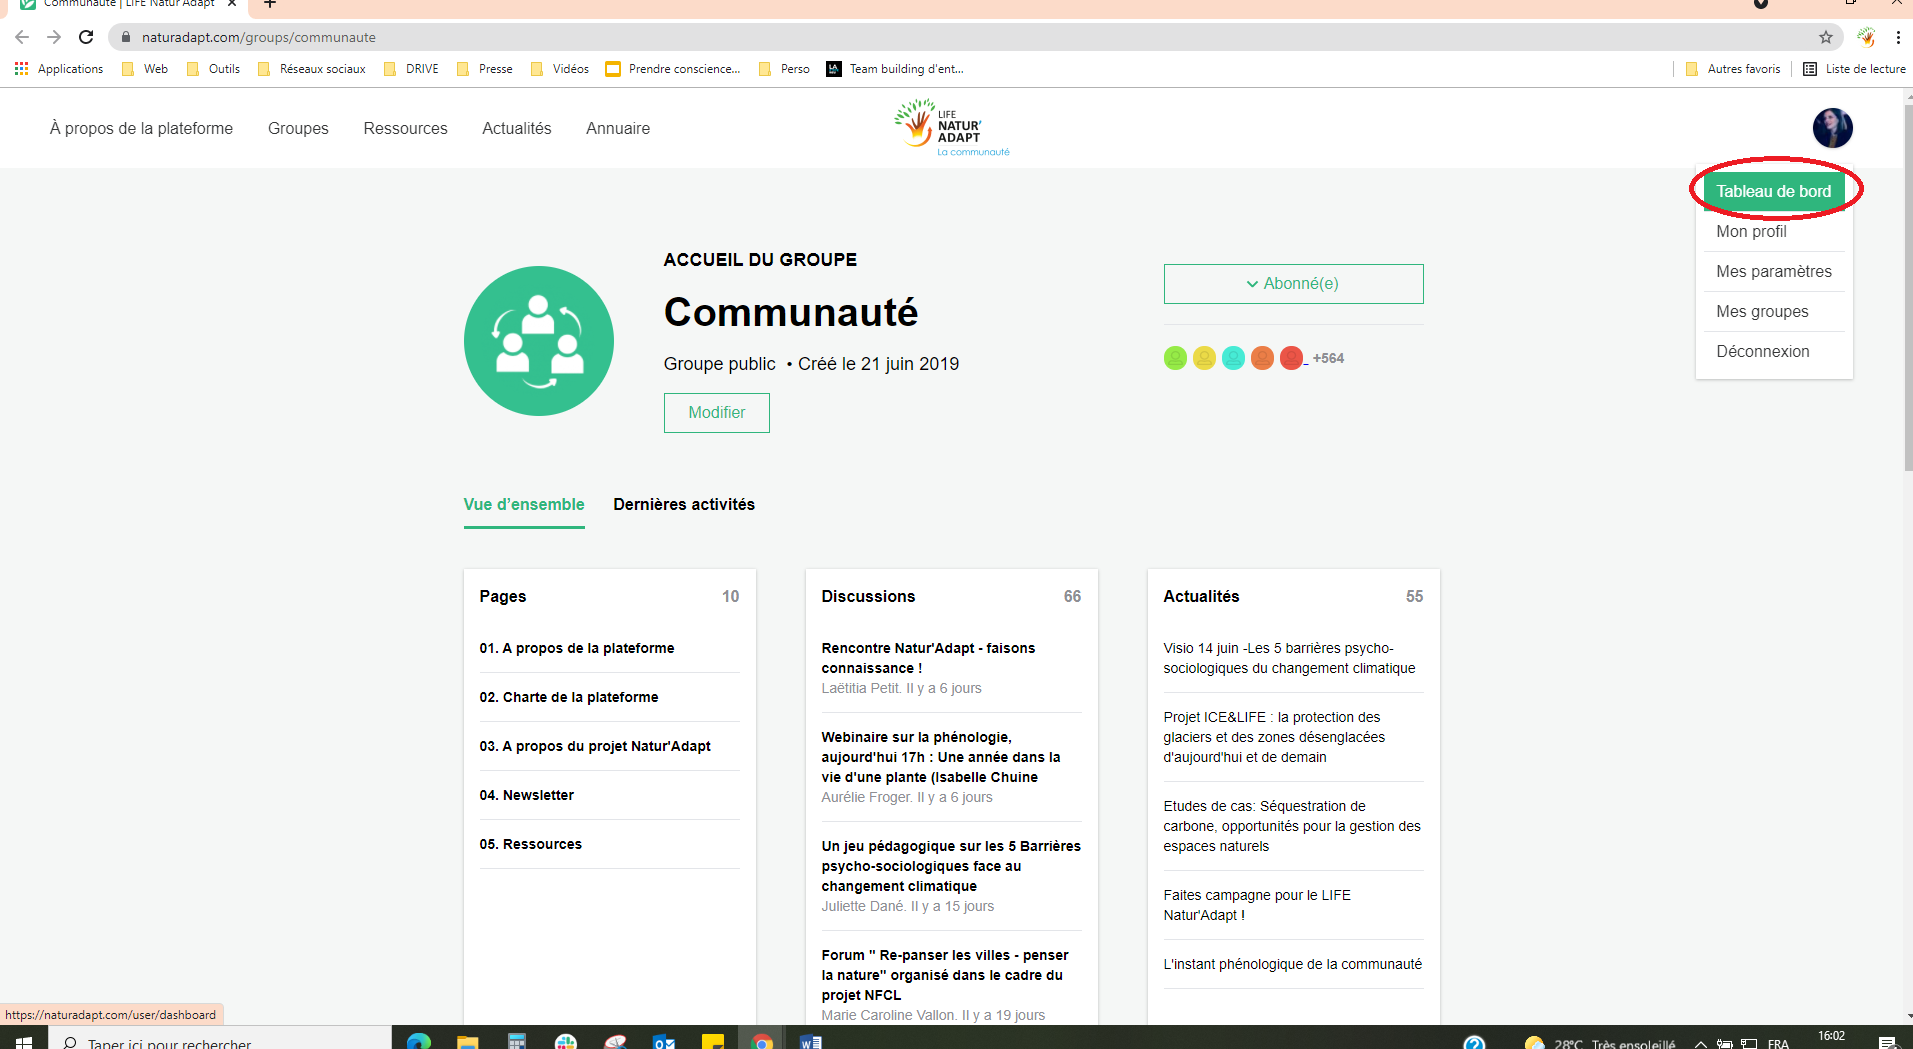This screenshot has height=1049, width=1913.
Task: Open the Chrome three-dot menu
Action: coord(1897,37)
